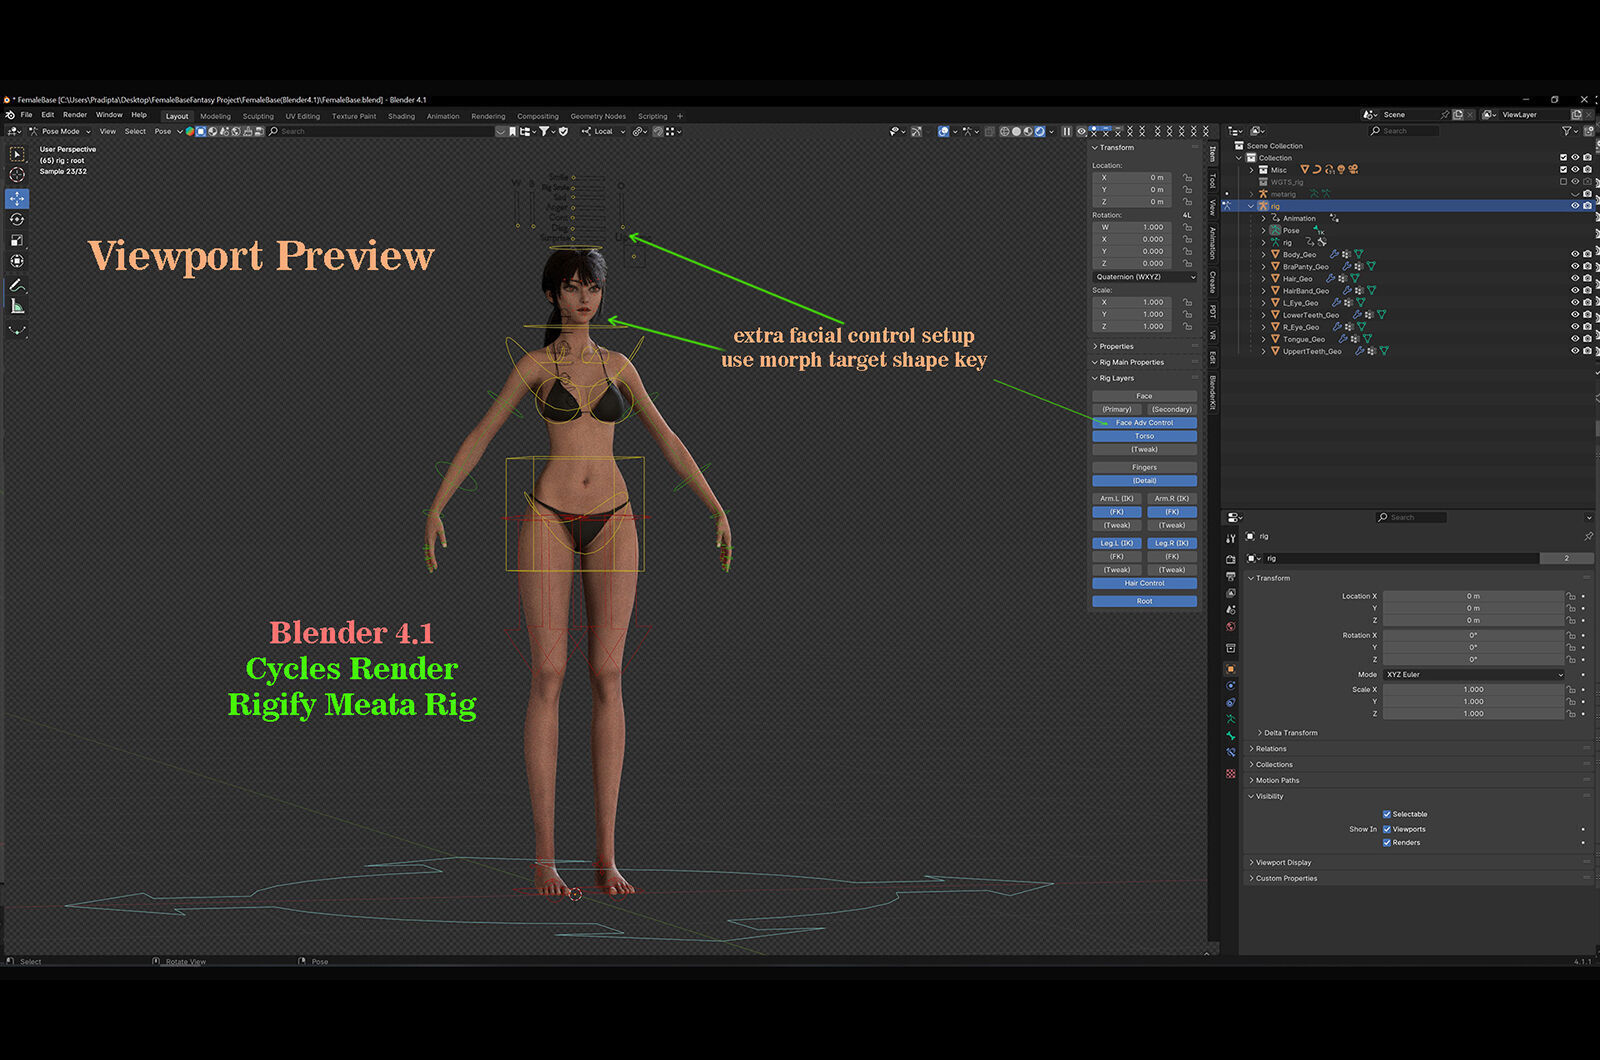Open the World properties tab icon

1231,627
